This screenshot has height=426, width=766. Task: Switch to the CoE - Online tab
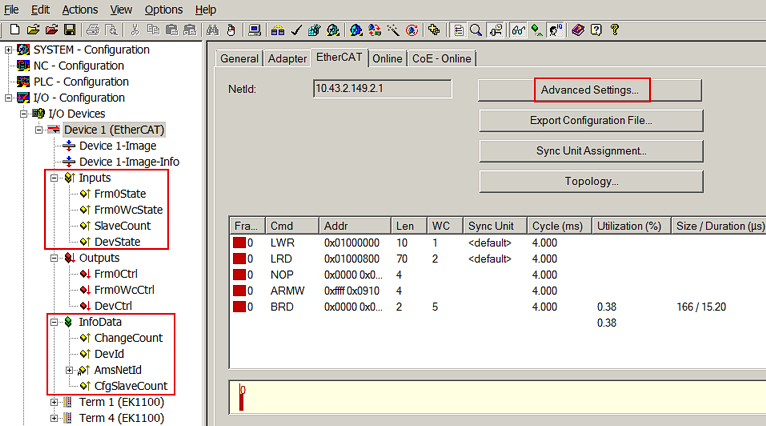pos(442,59)
